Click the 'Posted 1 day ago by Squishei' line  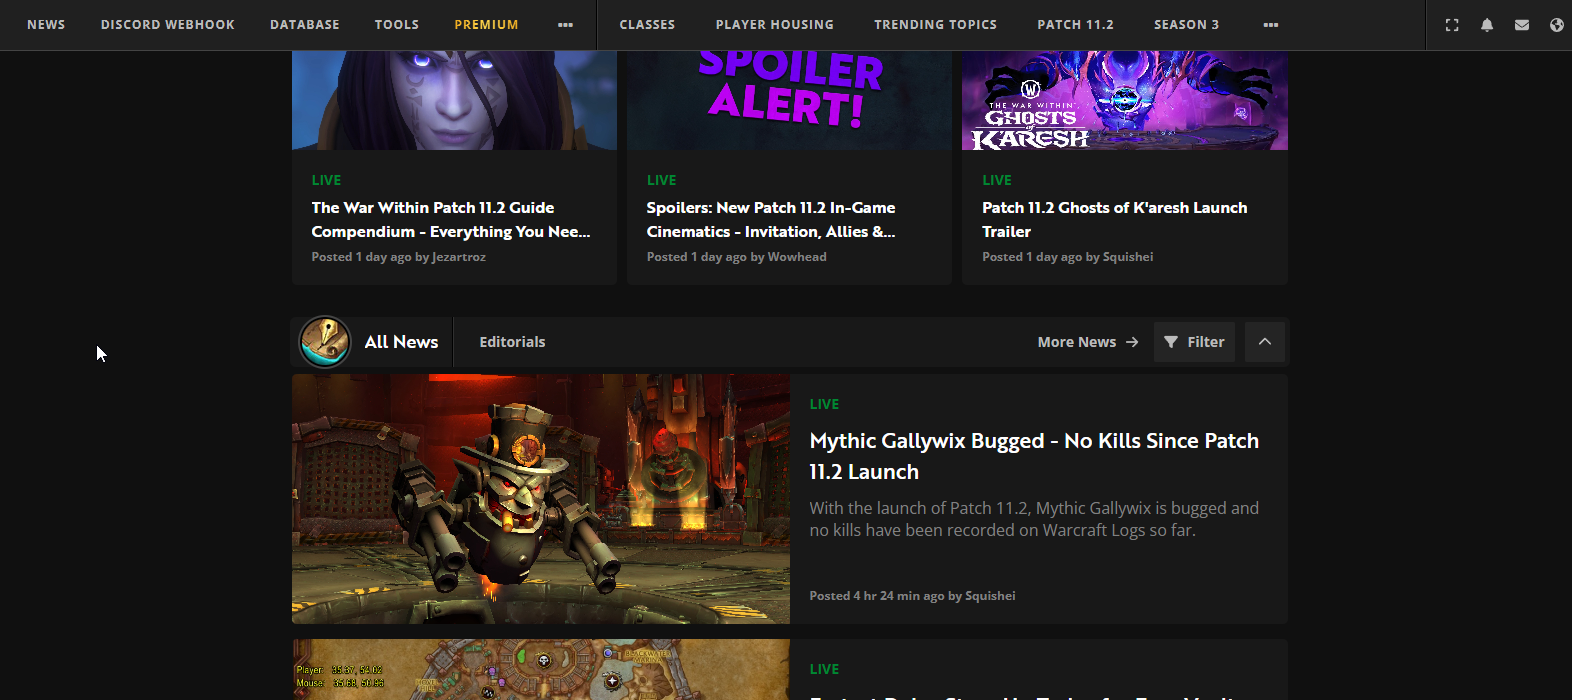1067,257
